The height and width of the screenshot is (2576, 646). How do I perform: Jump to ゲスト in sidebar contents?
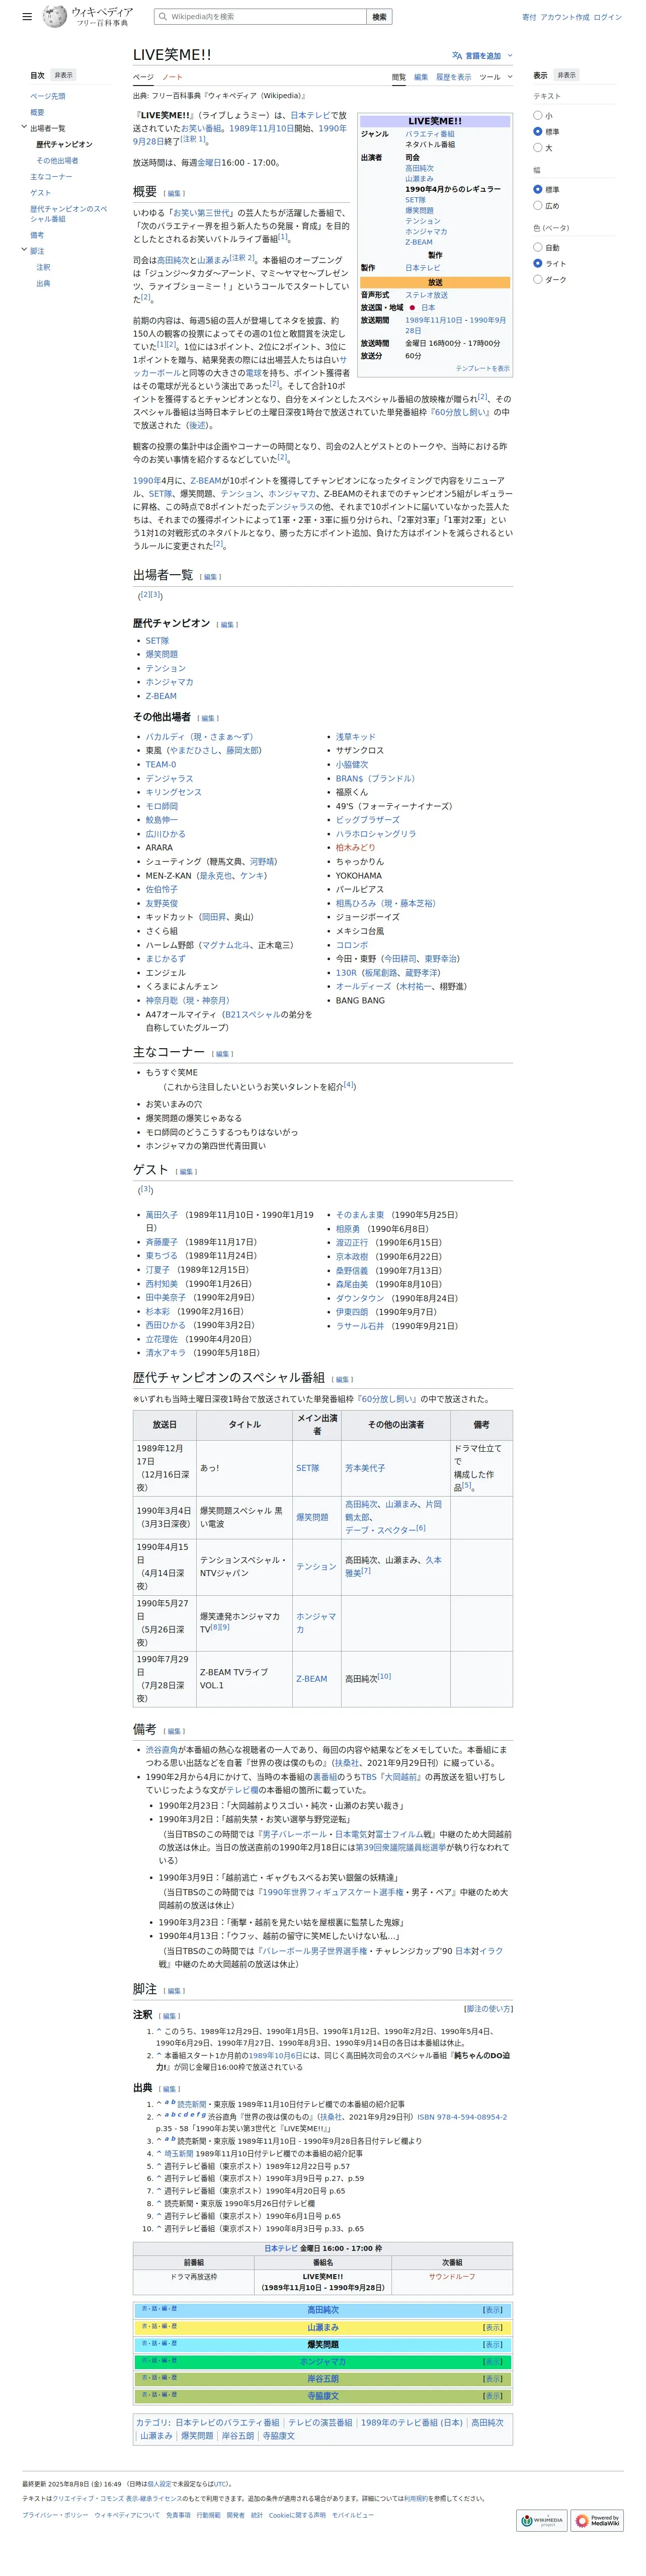pyautogui.click(x=40, y=192)
